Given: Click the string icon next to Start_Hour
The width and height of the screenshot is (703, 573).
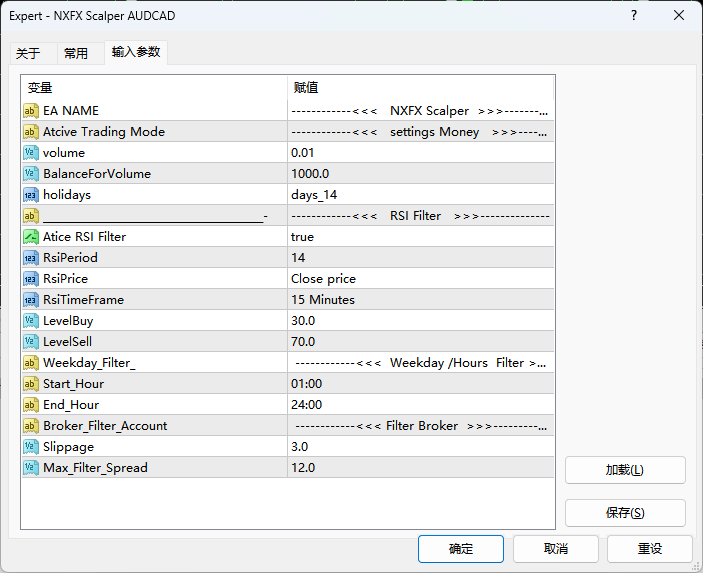Looking at the screenshot, I should click(x=30, y=384).
